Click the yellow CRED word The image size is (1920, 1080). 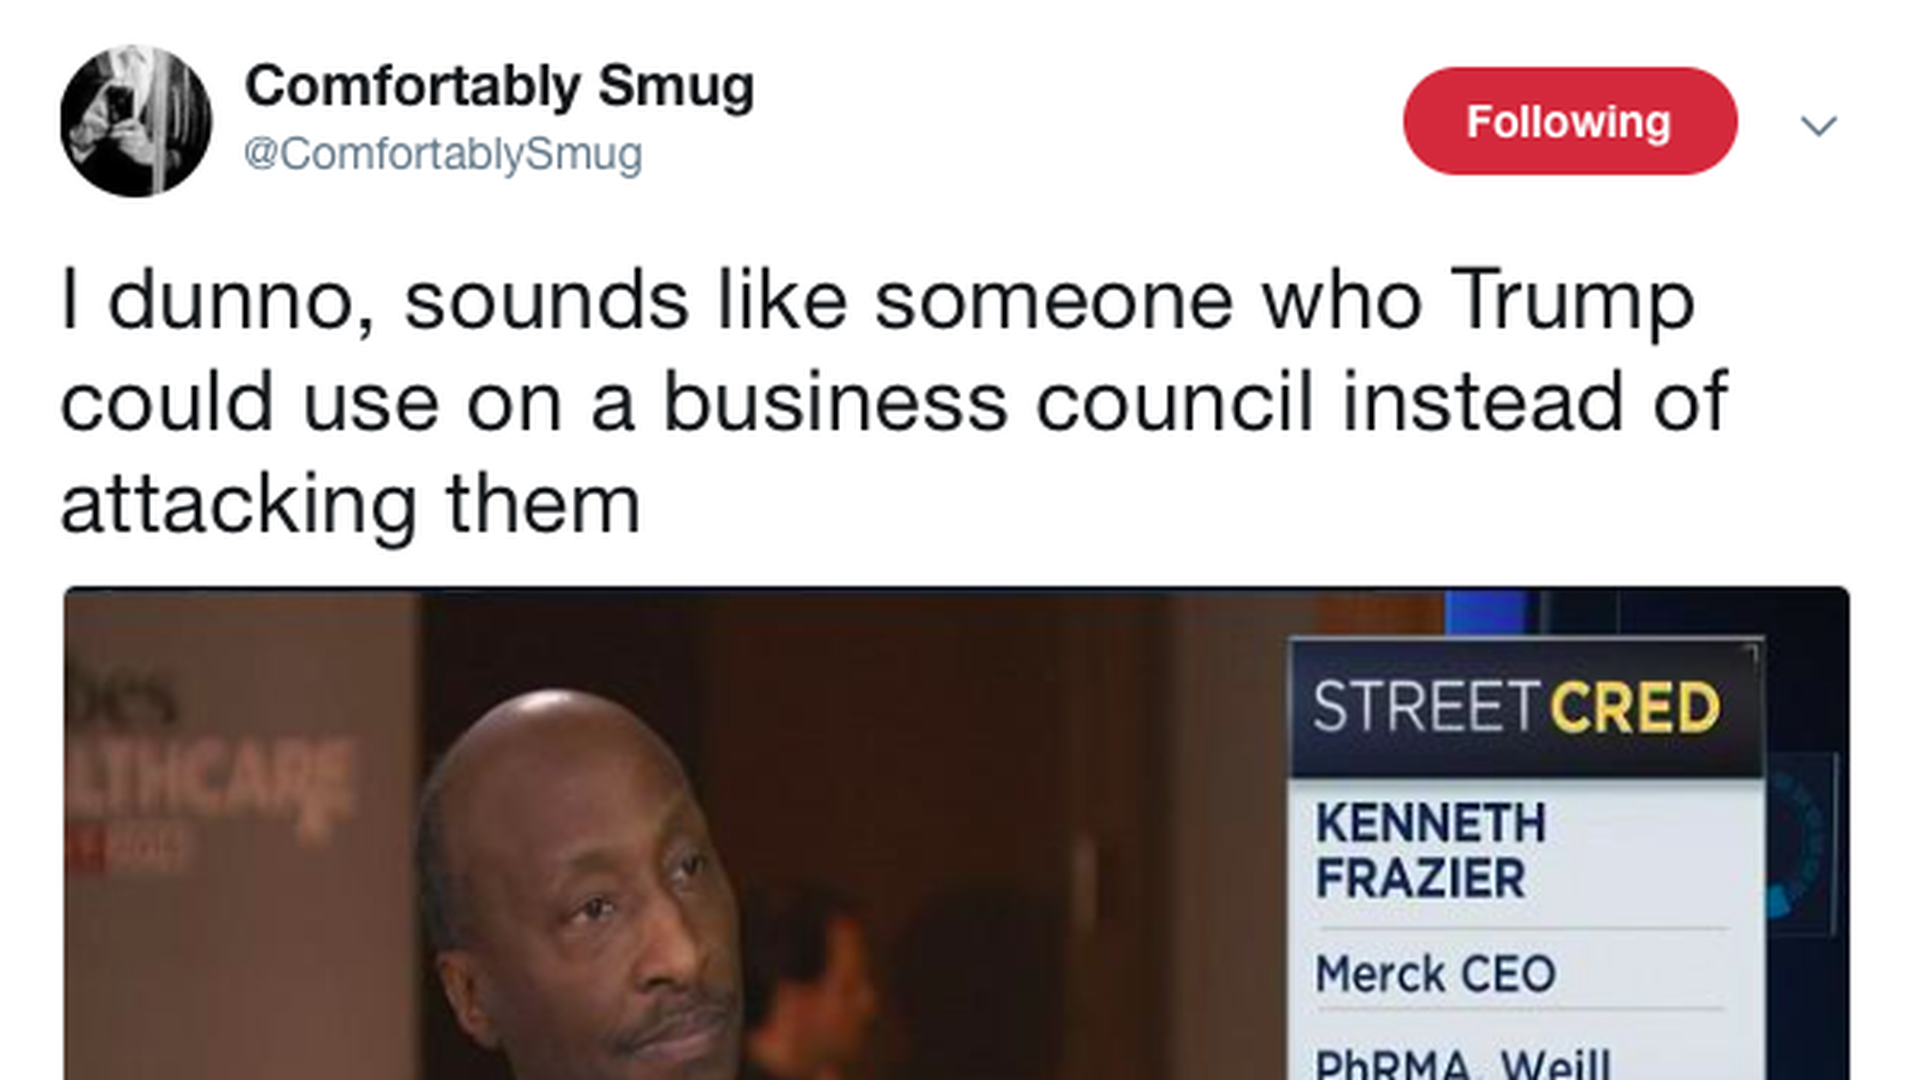click(x=1634, y=707)
